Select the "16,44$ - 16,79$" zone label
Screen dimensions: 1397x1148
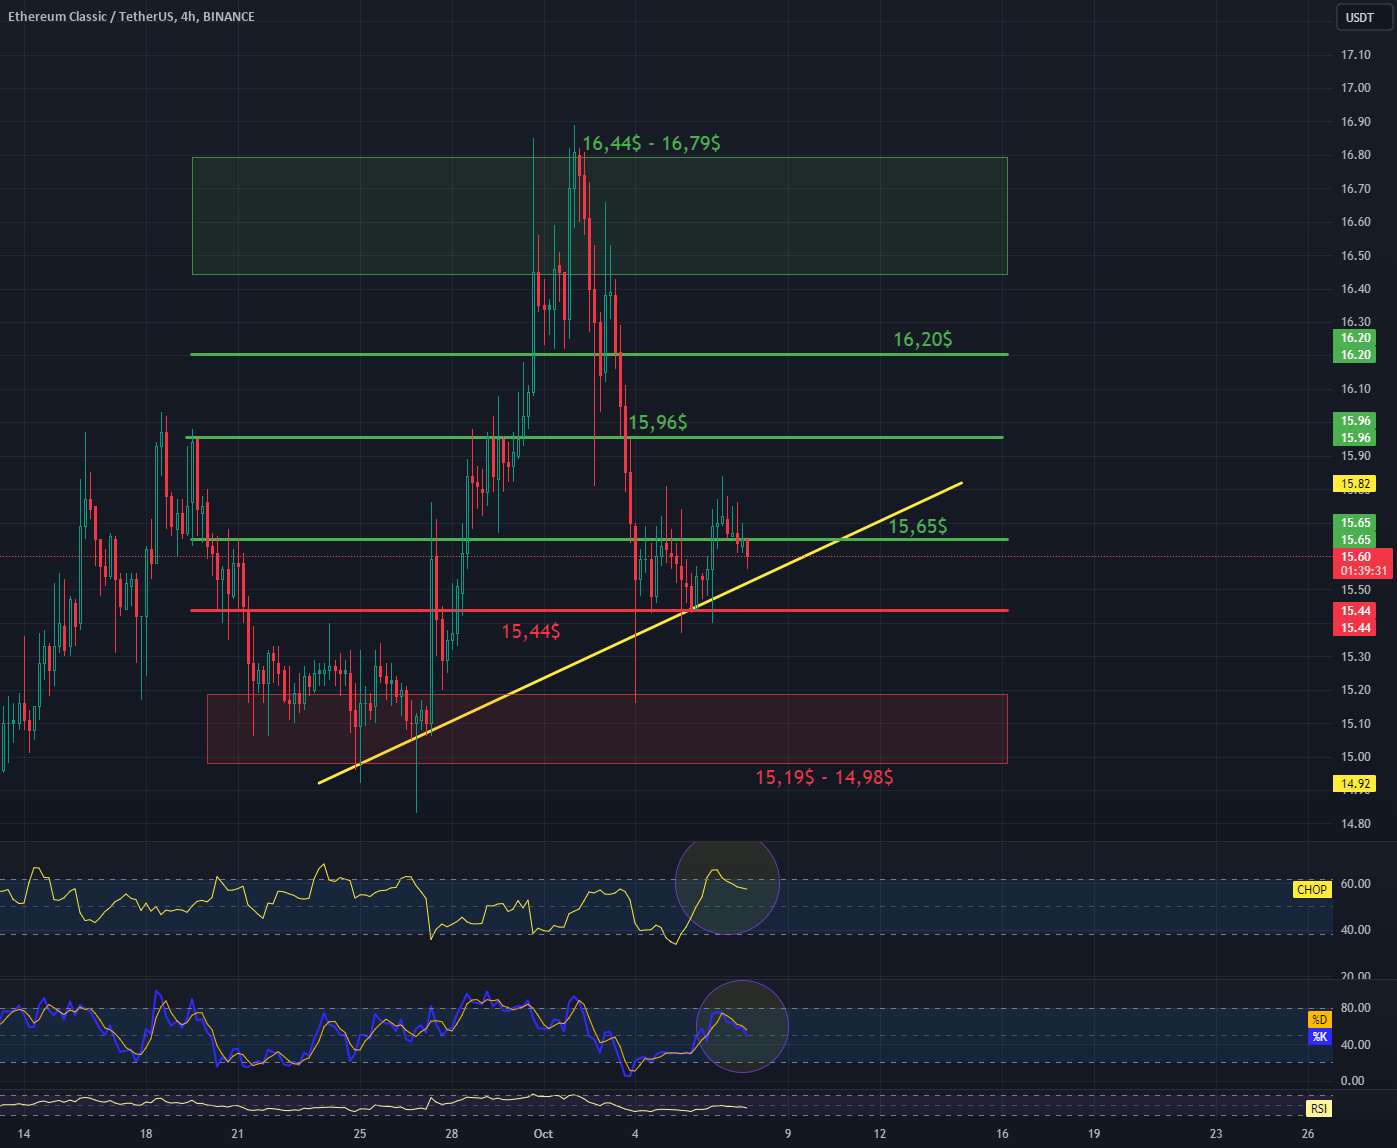coord(651,144)
